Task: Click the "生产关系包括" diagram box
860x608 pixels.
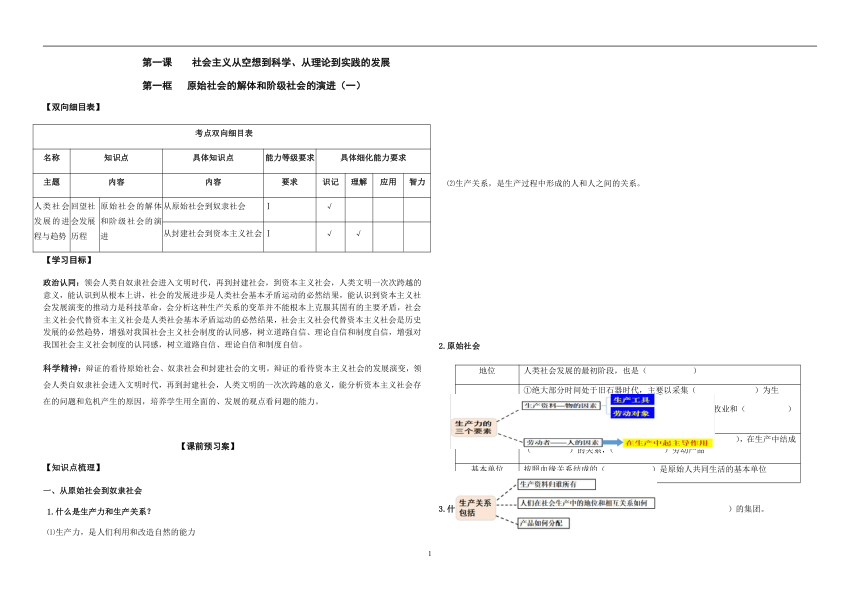Action: coord(476,508)
